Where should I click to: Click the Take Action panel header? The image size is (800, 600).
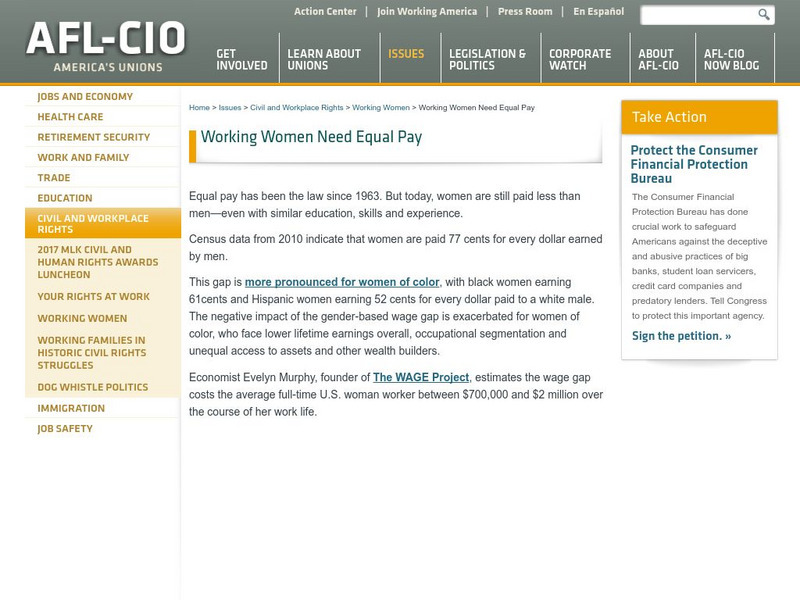[699, 117]
